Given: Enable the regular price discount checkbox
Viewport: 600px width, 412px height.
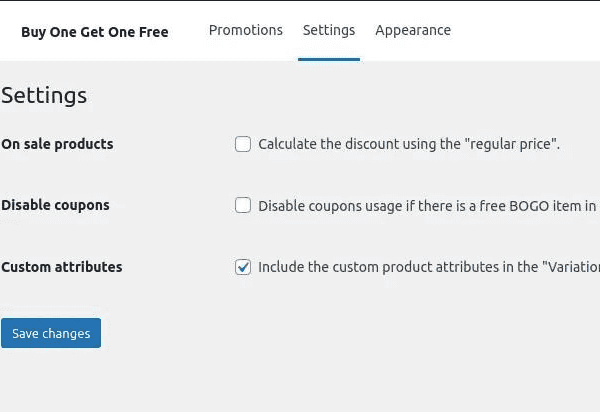Looking at the screenshot, I should pyautogui.click(x=243, y=144).
